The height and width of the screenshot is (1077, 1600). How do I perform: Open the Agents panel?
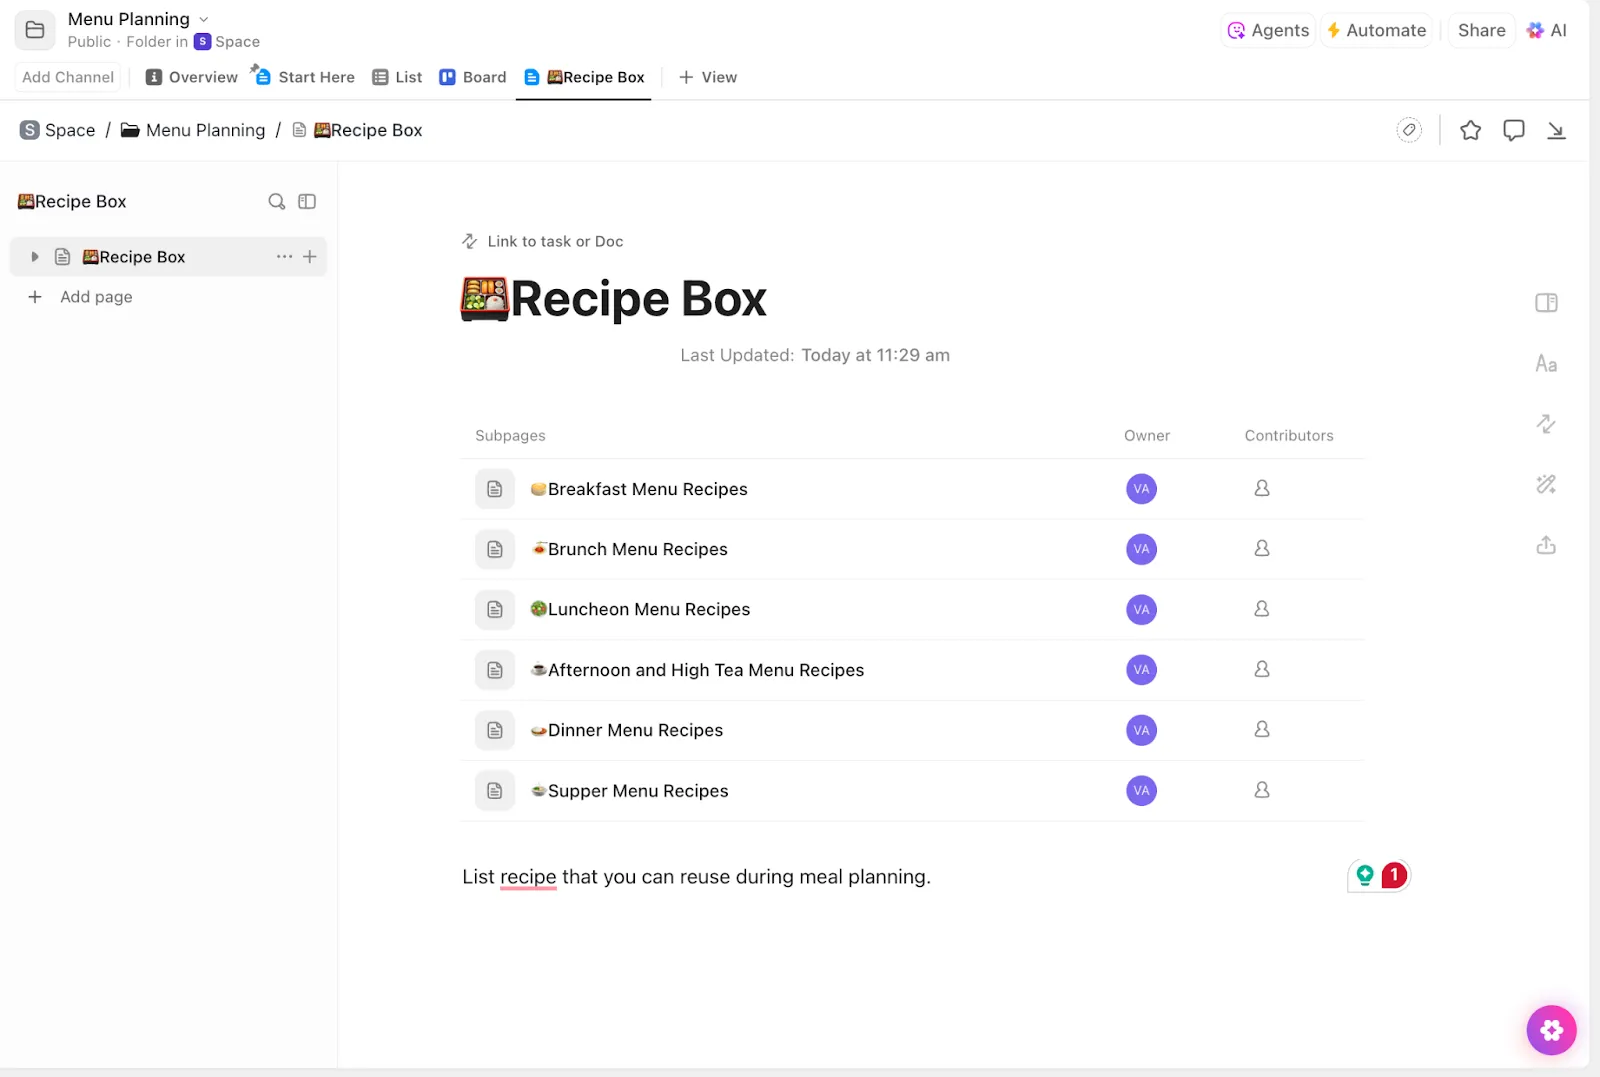pos(1268,30)
